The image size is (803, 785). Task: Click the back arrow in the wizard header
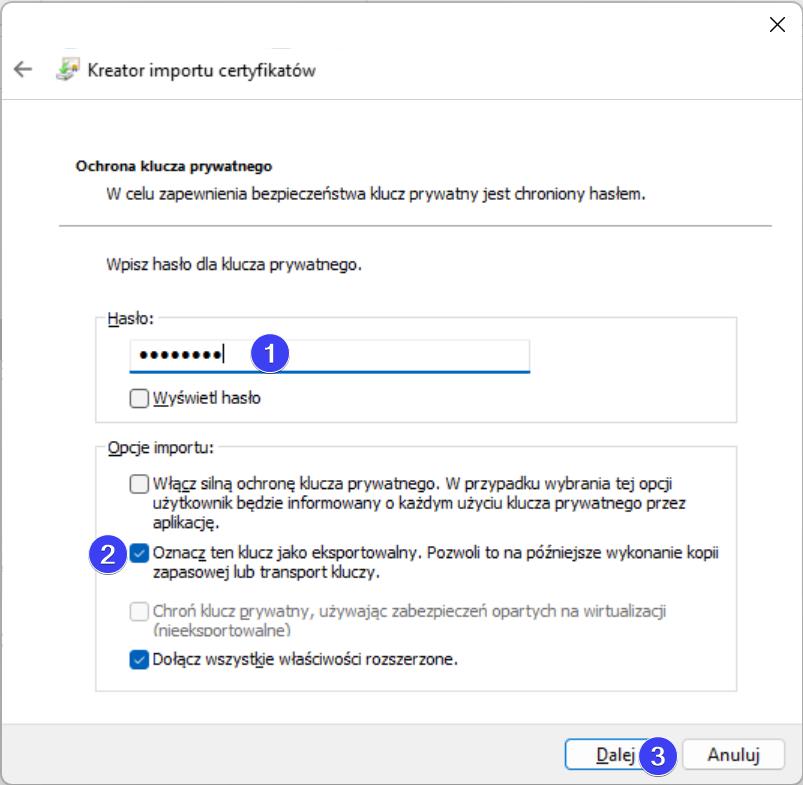(x=22, y=70)
